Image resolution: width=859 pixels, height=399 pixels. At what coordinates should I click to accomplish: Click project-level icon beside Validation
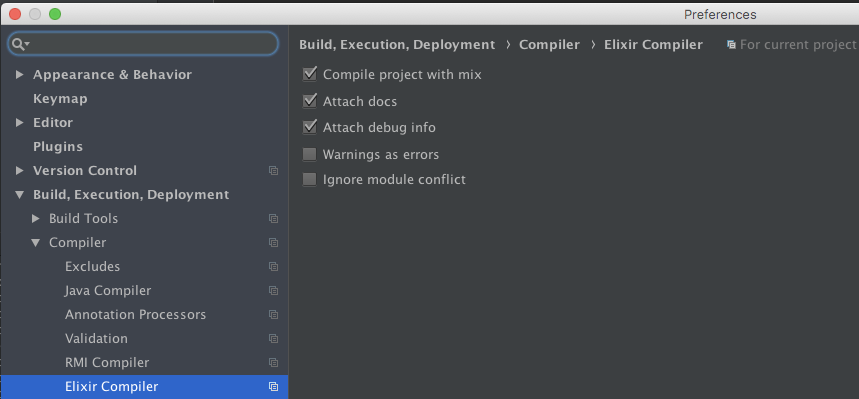pyautogui.click(x=273, y=339)
